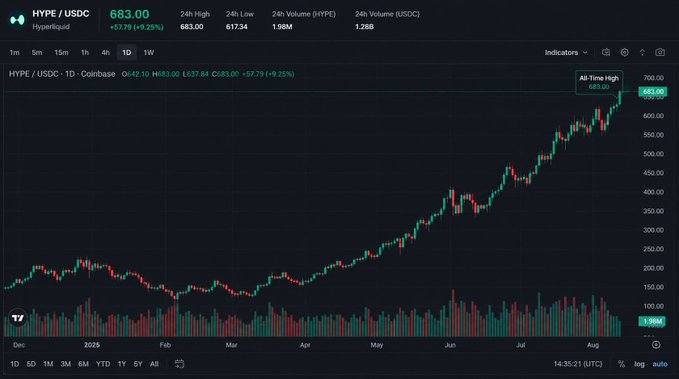Set range to 5D
679x379 pixels.
click(31, 364)
